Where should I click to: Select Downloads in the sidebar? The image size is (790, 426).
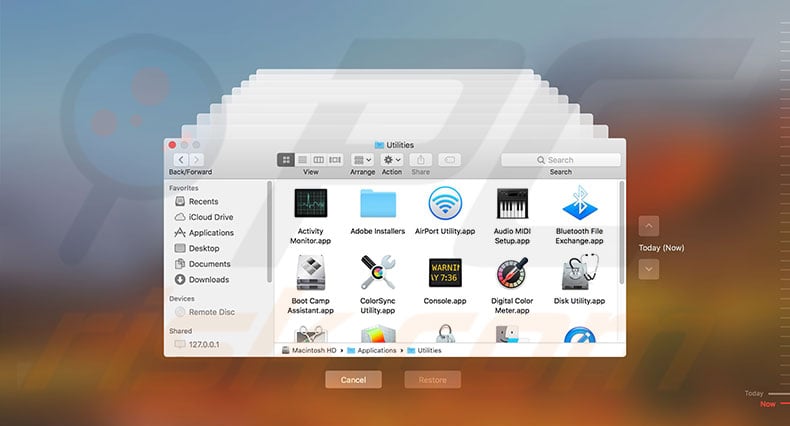[209, 280]
